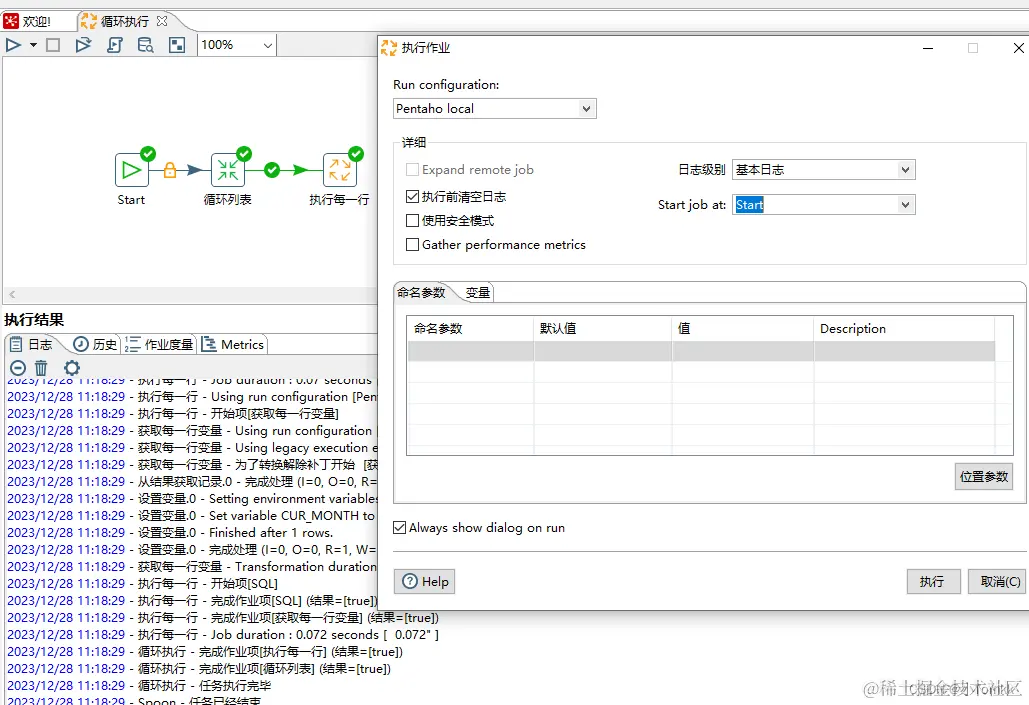Image resolution: width=1029 pixels, height=705 pixels.
Task: Open the 日志 results tab
Action: [32, 345]
